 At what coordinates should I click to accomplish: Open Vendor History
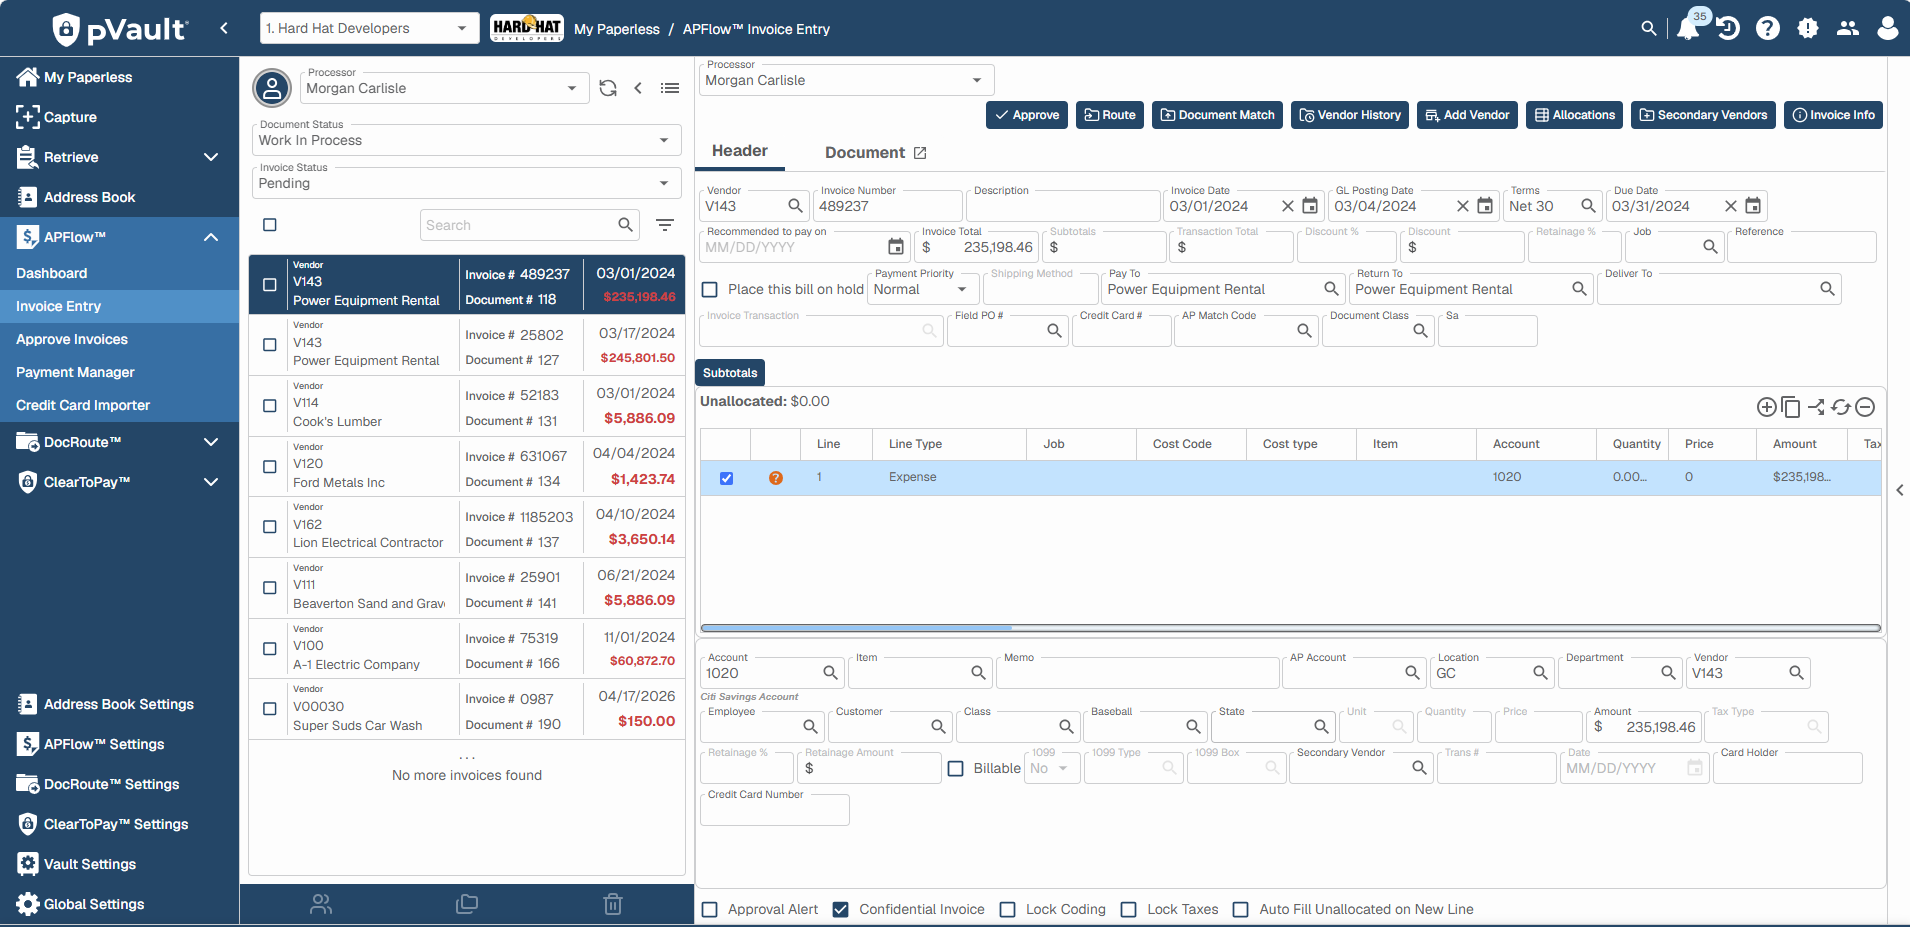[1350, 115]
